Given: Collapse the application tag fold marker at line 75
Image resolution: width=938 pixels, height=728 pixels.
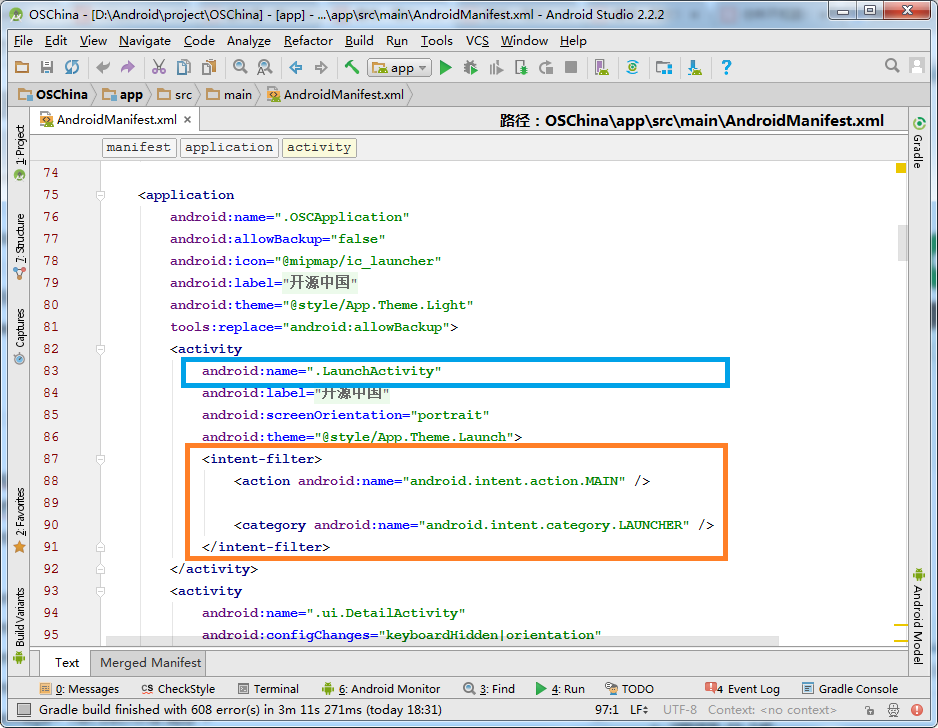Looking at the screenshot, I should 100,195.
